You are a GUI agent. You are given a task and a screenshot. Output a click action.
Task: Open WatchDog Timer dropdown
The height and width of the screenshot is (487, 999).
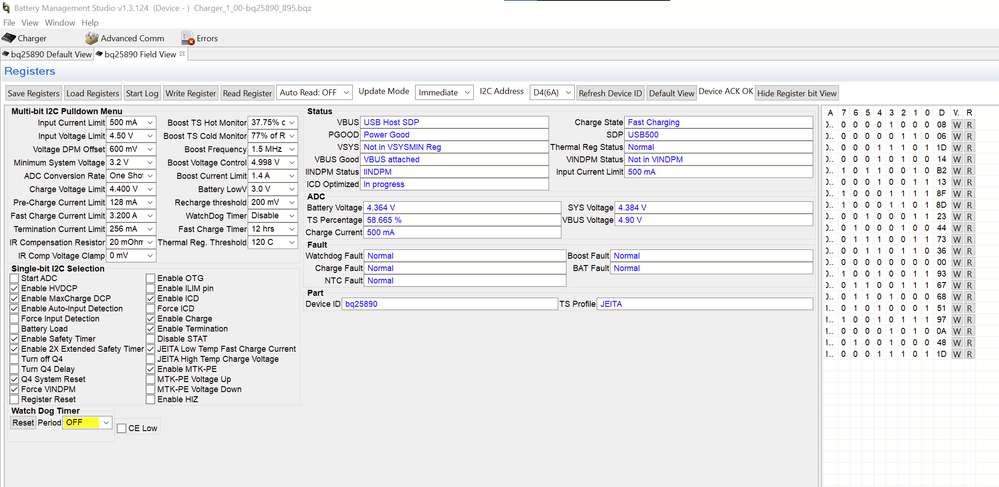click(x=273, y=216)
